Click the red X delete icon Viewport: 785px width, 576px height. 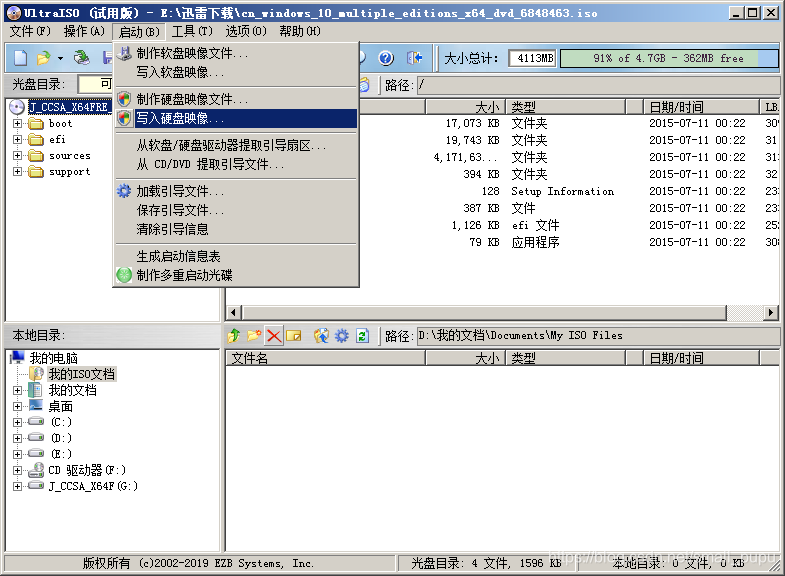tap(274, 335)
